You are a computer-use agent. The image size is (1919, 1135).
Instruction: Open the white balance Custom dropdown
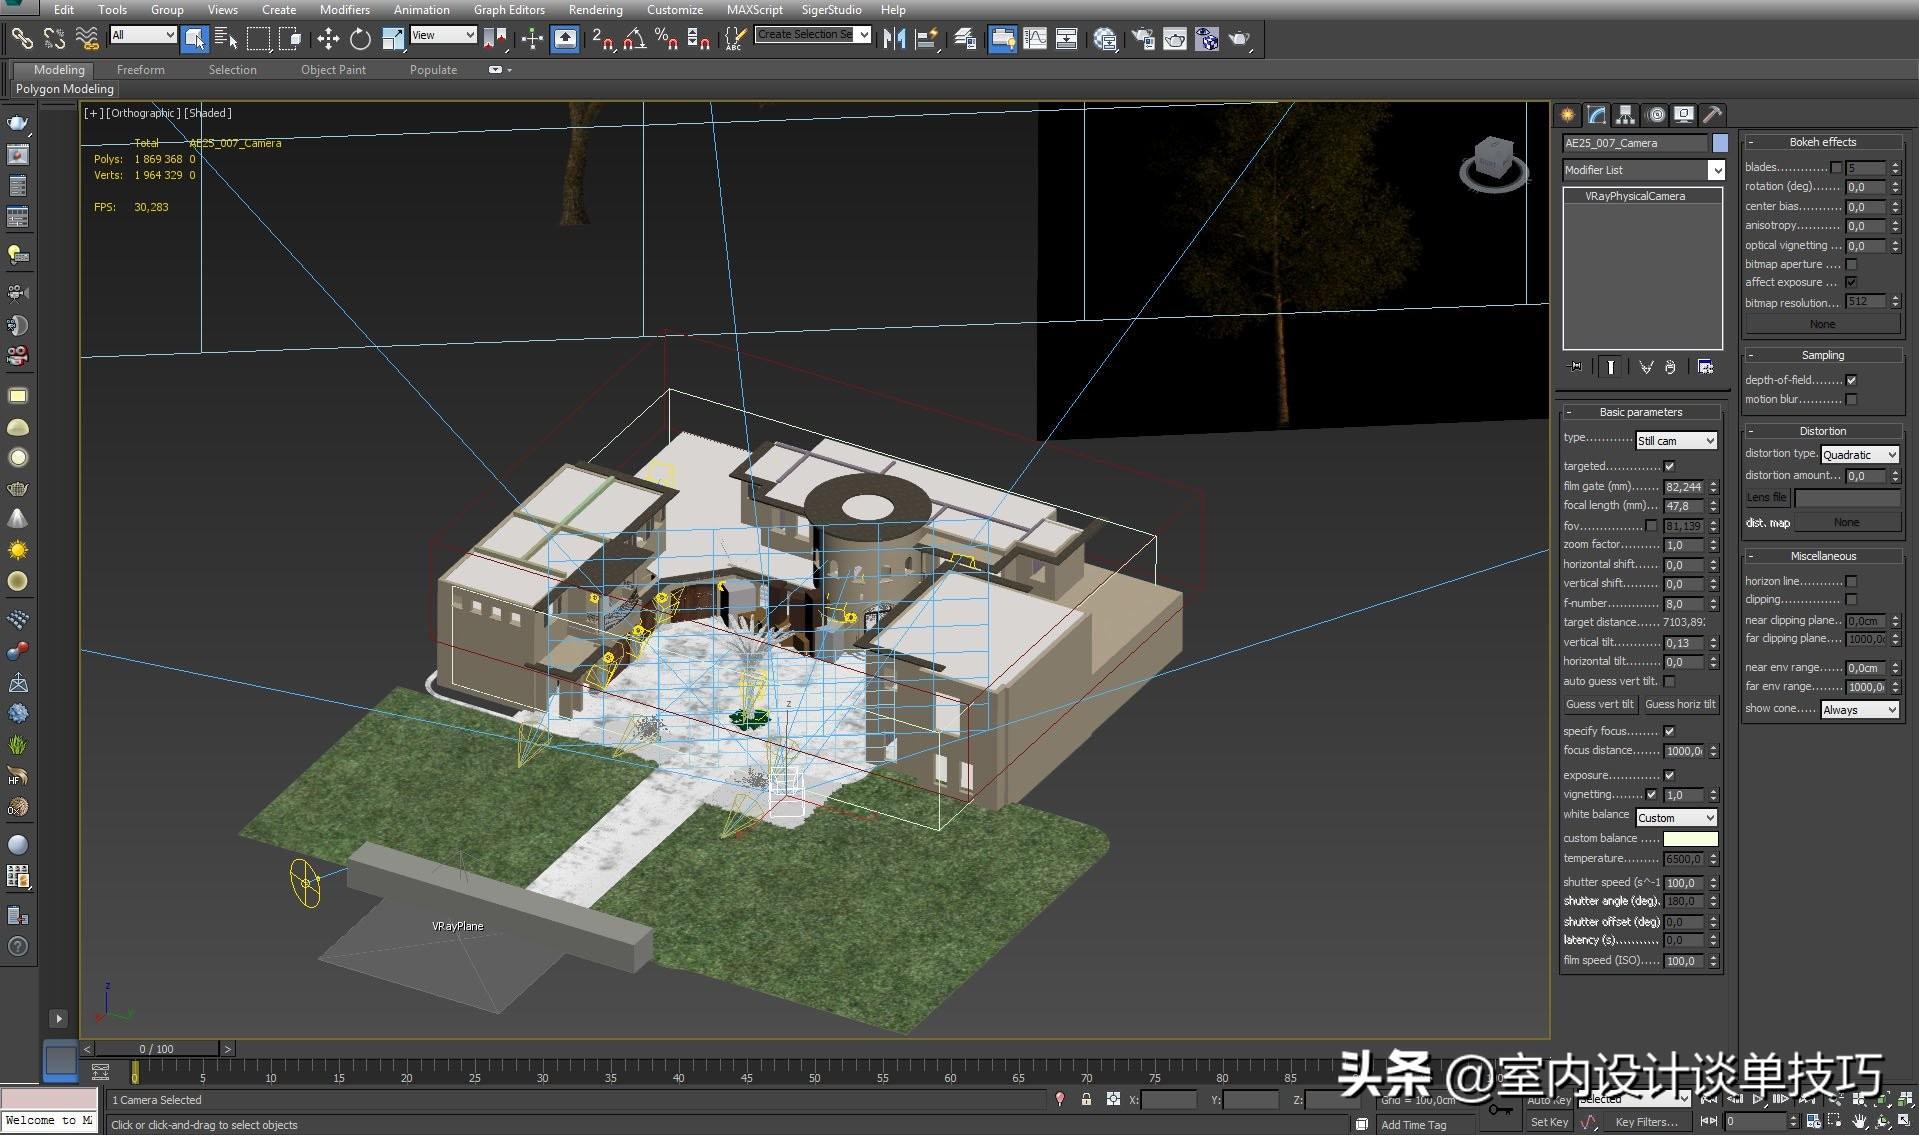tap(1676, 817)
